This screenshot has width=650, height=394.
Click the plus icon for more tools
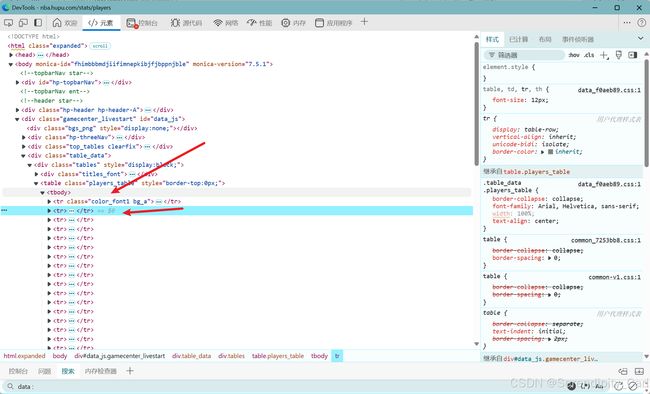click(x=364, y=22)
